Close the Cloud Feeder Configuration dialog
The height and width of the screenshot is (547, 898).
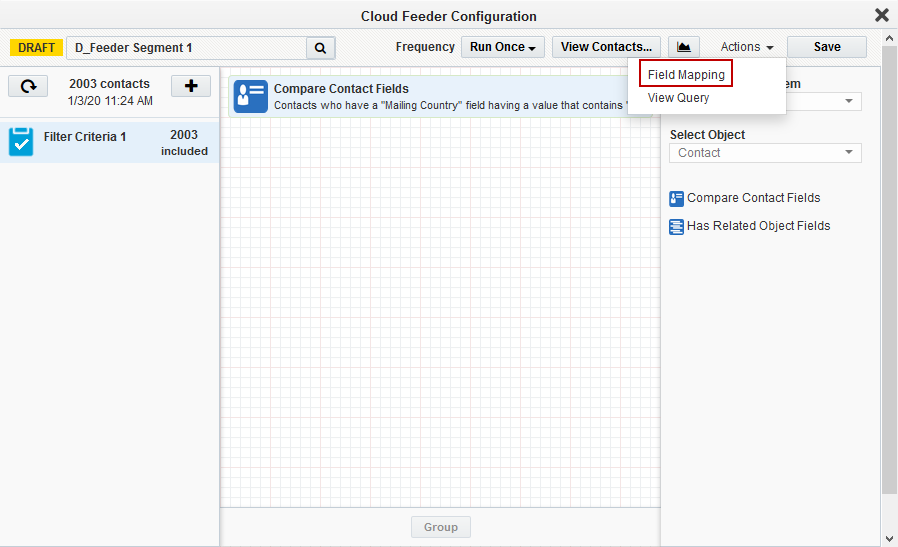[x=881, y=15]
